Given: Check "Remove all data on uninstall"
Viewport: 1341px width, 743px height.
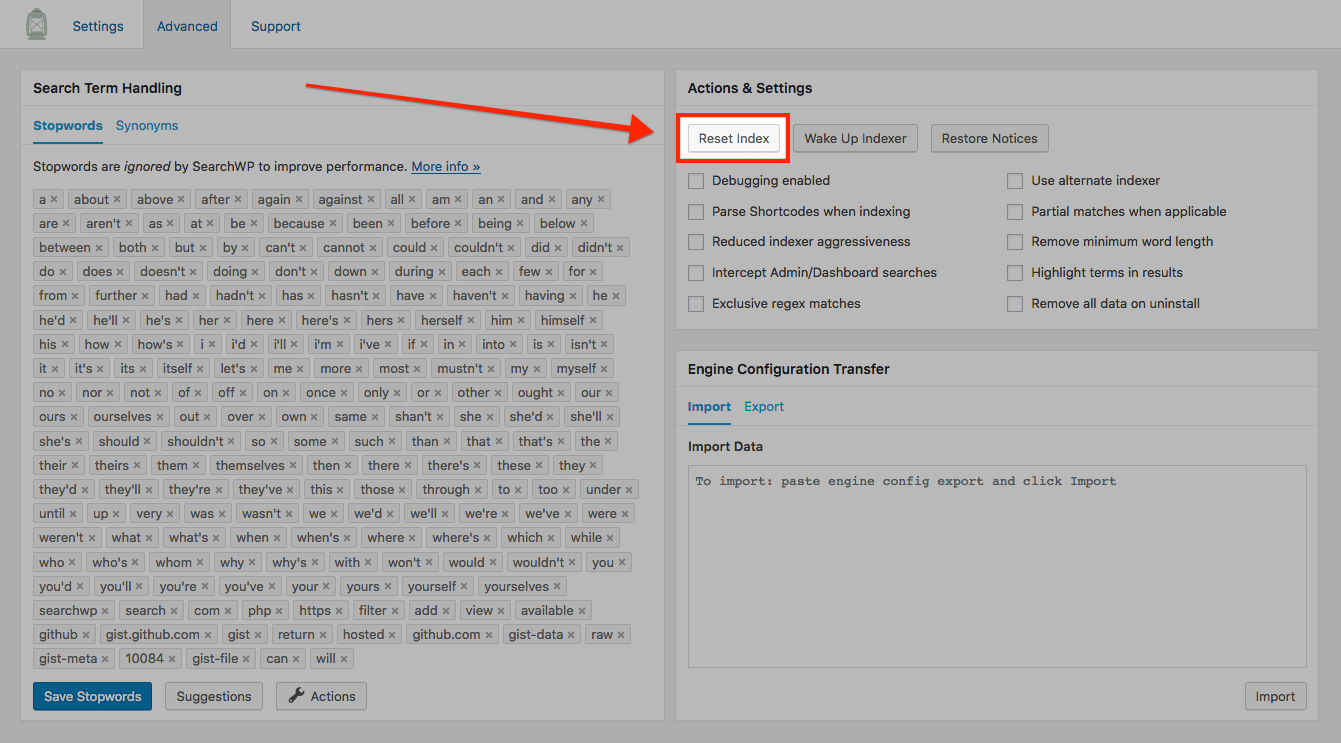Looking at the screenshot, I should pos(1015,303).
